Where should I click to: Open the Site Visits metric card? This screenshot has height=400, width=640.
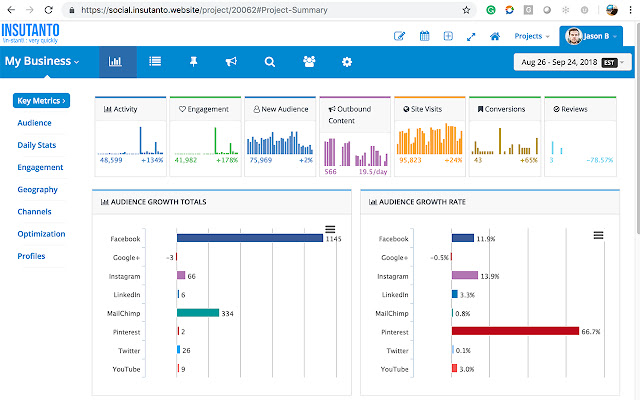[430, 137]
